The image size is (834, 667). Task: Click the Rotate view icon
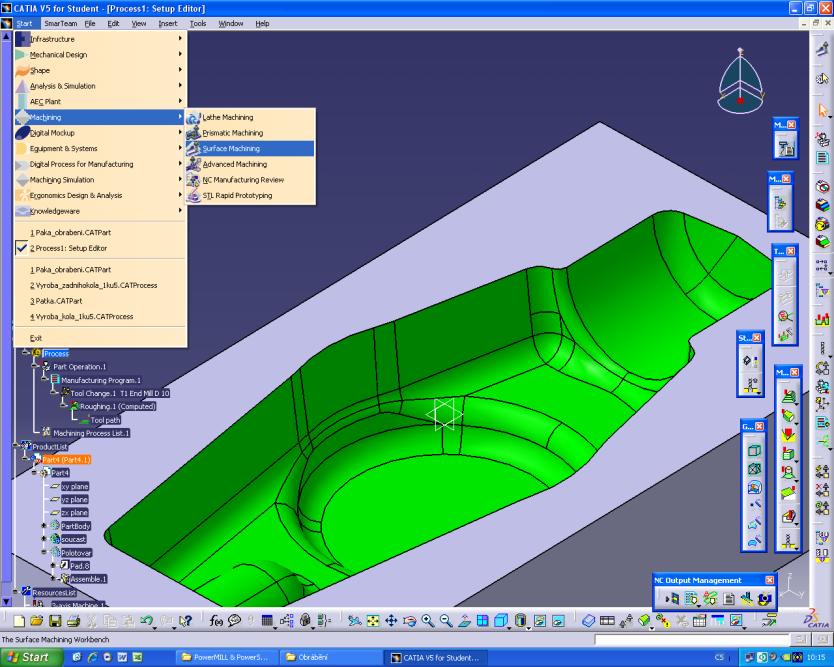click(x=409, y=621)
